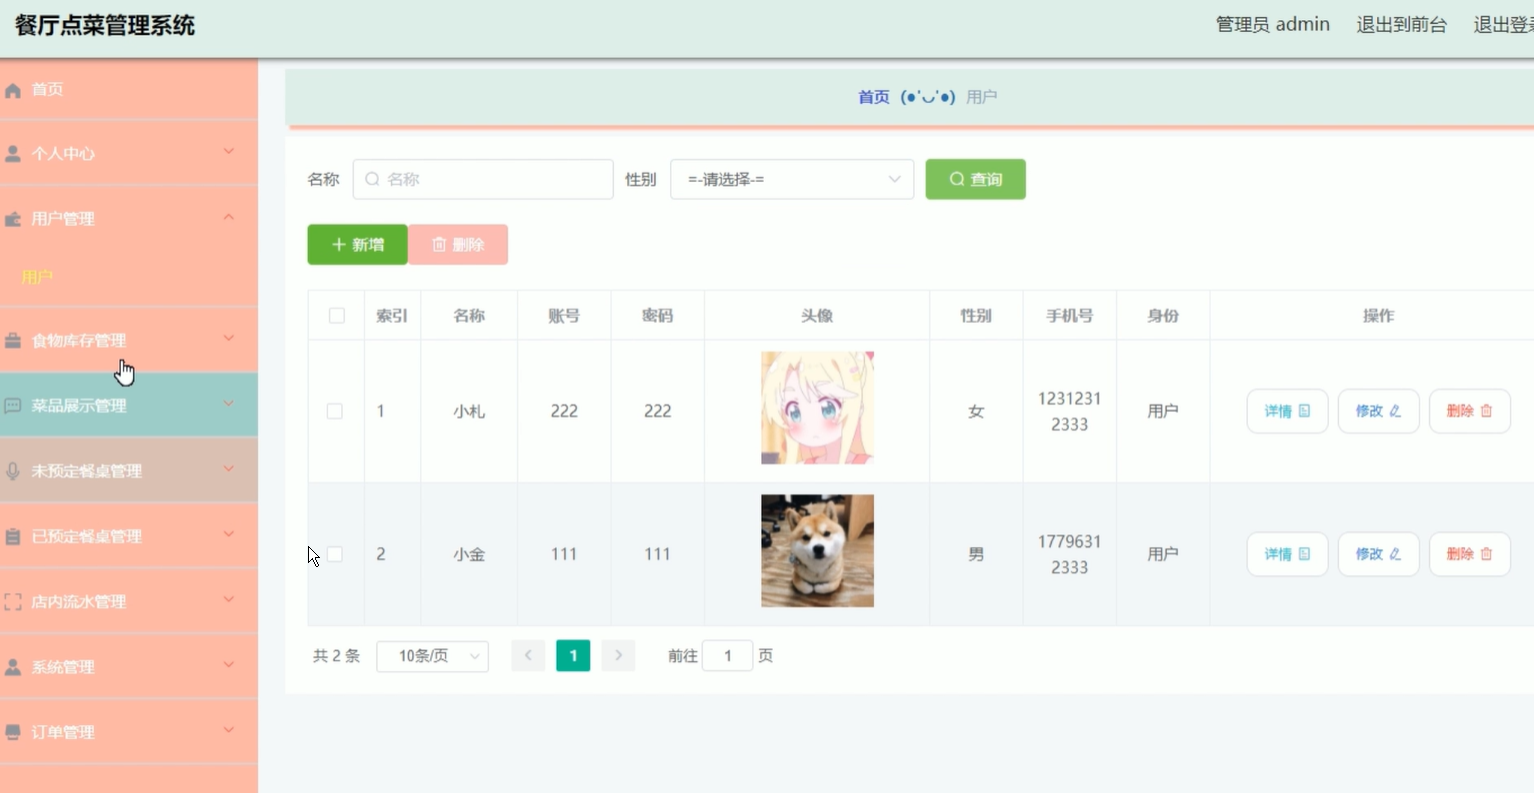Click the 共 2 条 total count text
This screenshot has height=793, width=1534.
(x=336, y=656)
